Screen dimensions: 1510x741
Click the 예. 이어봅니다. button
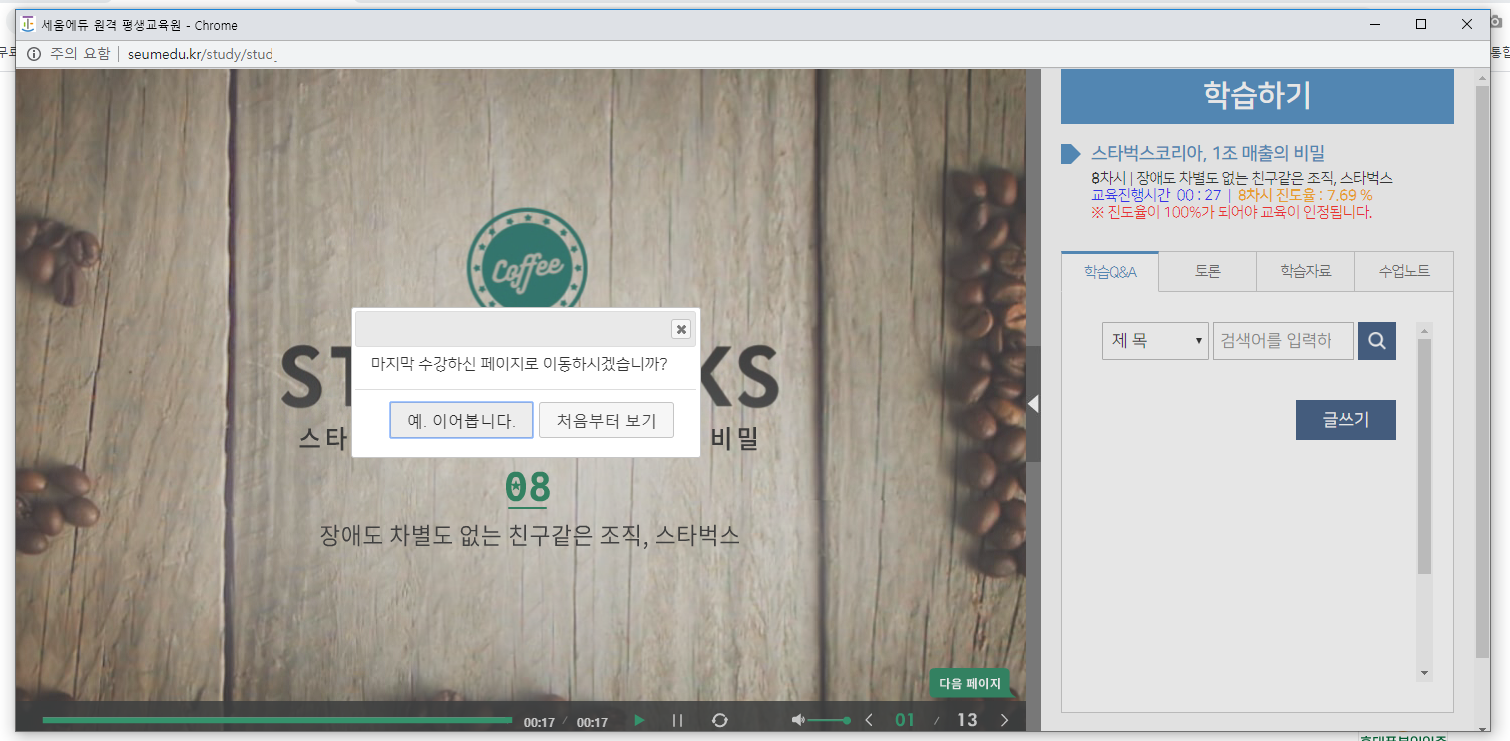pyautogui.click(x=461, y=421)
